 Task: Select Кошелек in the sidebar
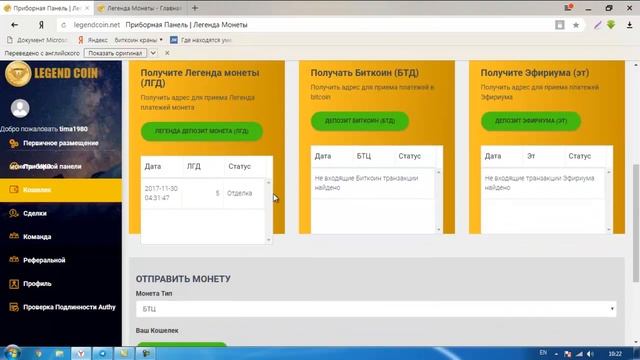tap(61, 190)
